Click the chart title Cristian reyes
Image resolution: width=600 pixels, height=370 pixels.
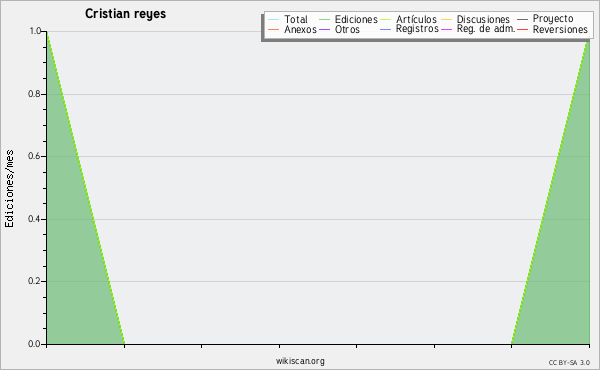pyautogui.click(x=126, y=14)
